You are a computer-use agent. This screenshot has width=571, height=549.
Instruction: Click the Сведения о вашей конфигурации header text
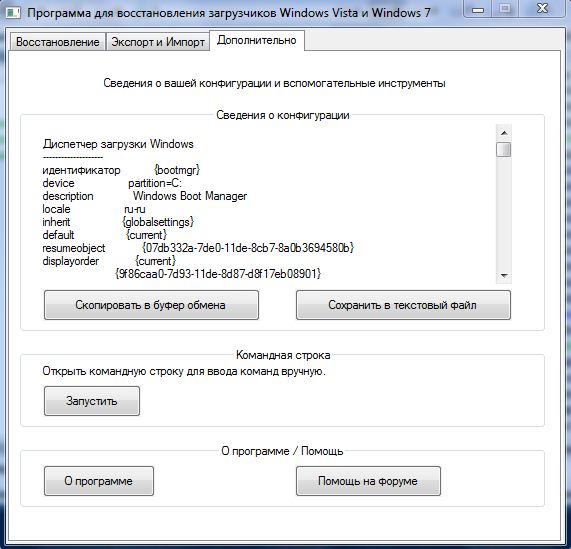coord(274,83)
